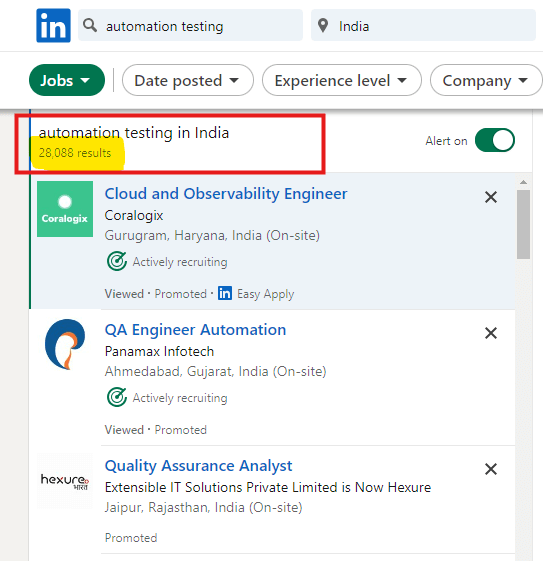Expand the Company filter
The height and width of the screenshot is (561, 543).
(486, 80)
